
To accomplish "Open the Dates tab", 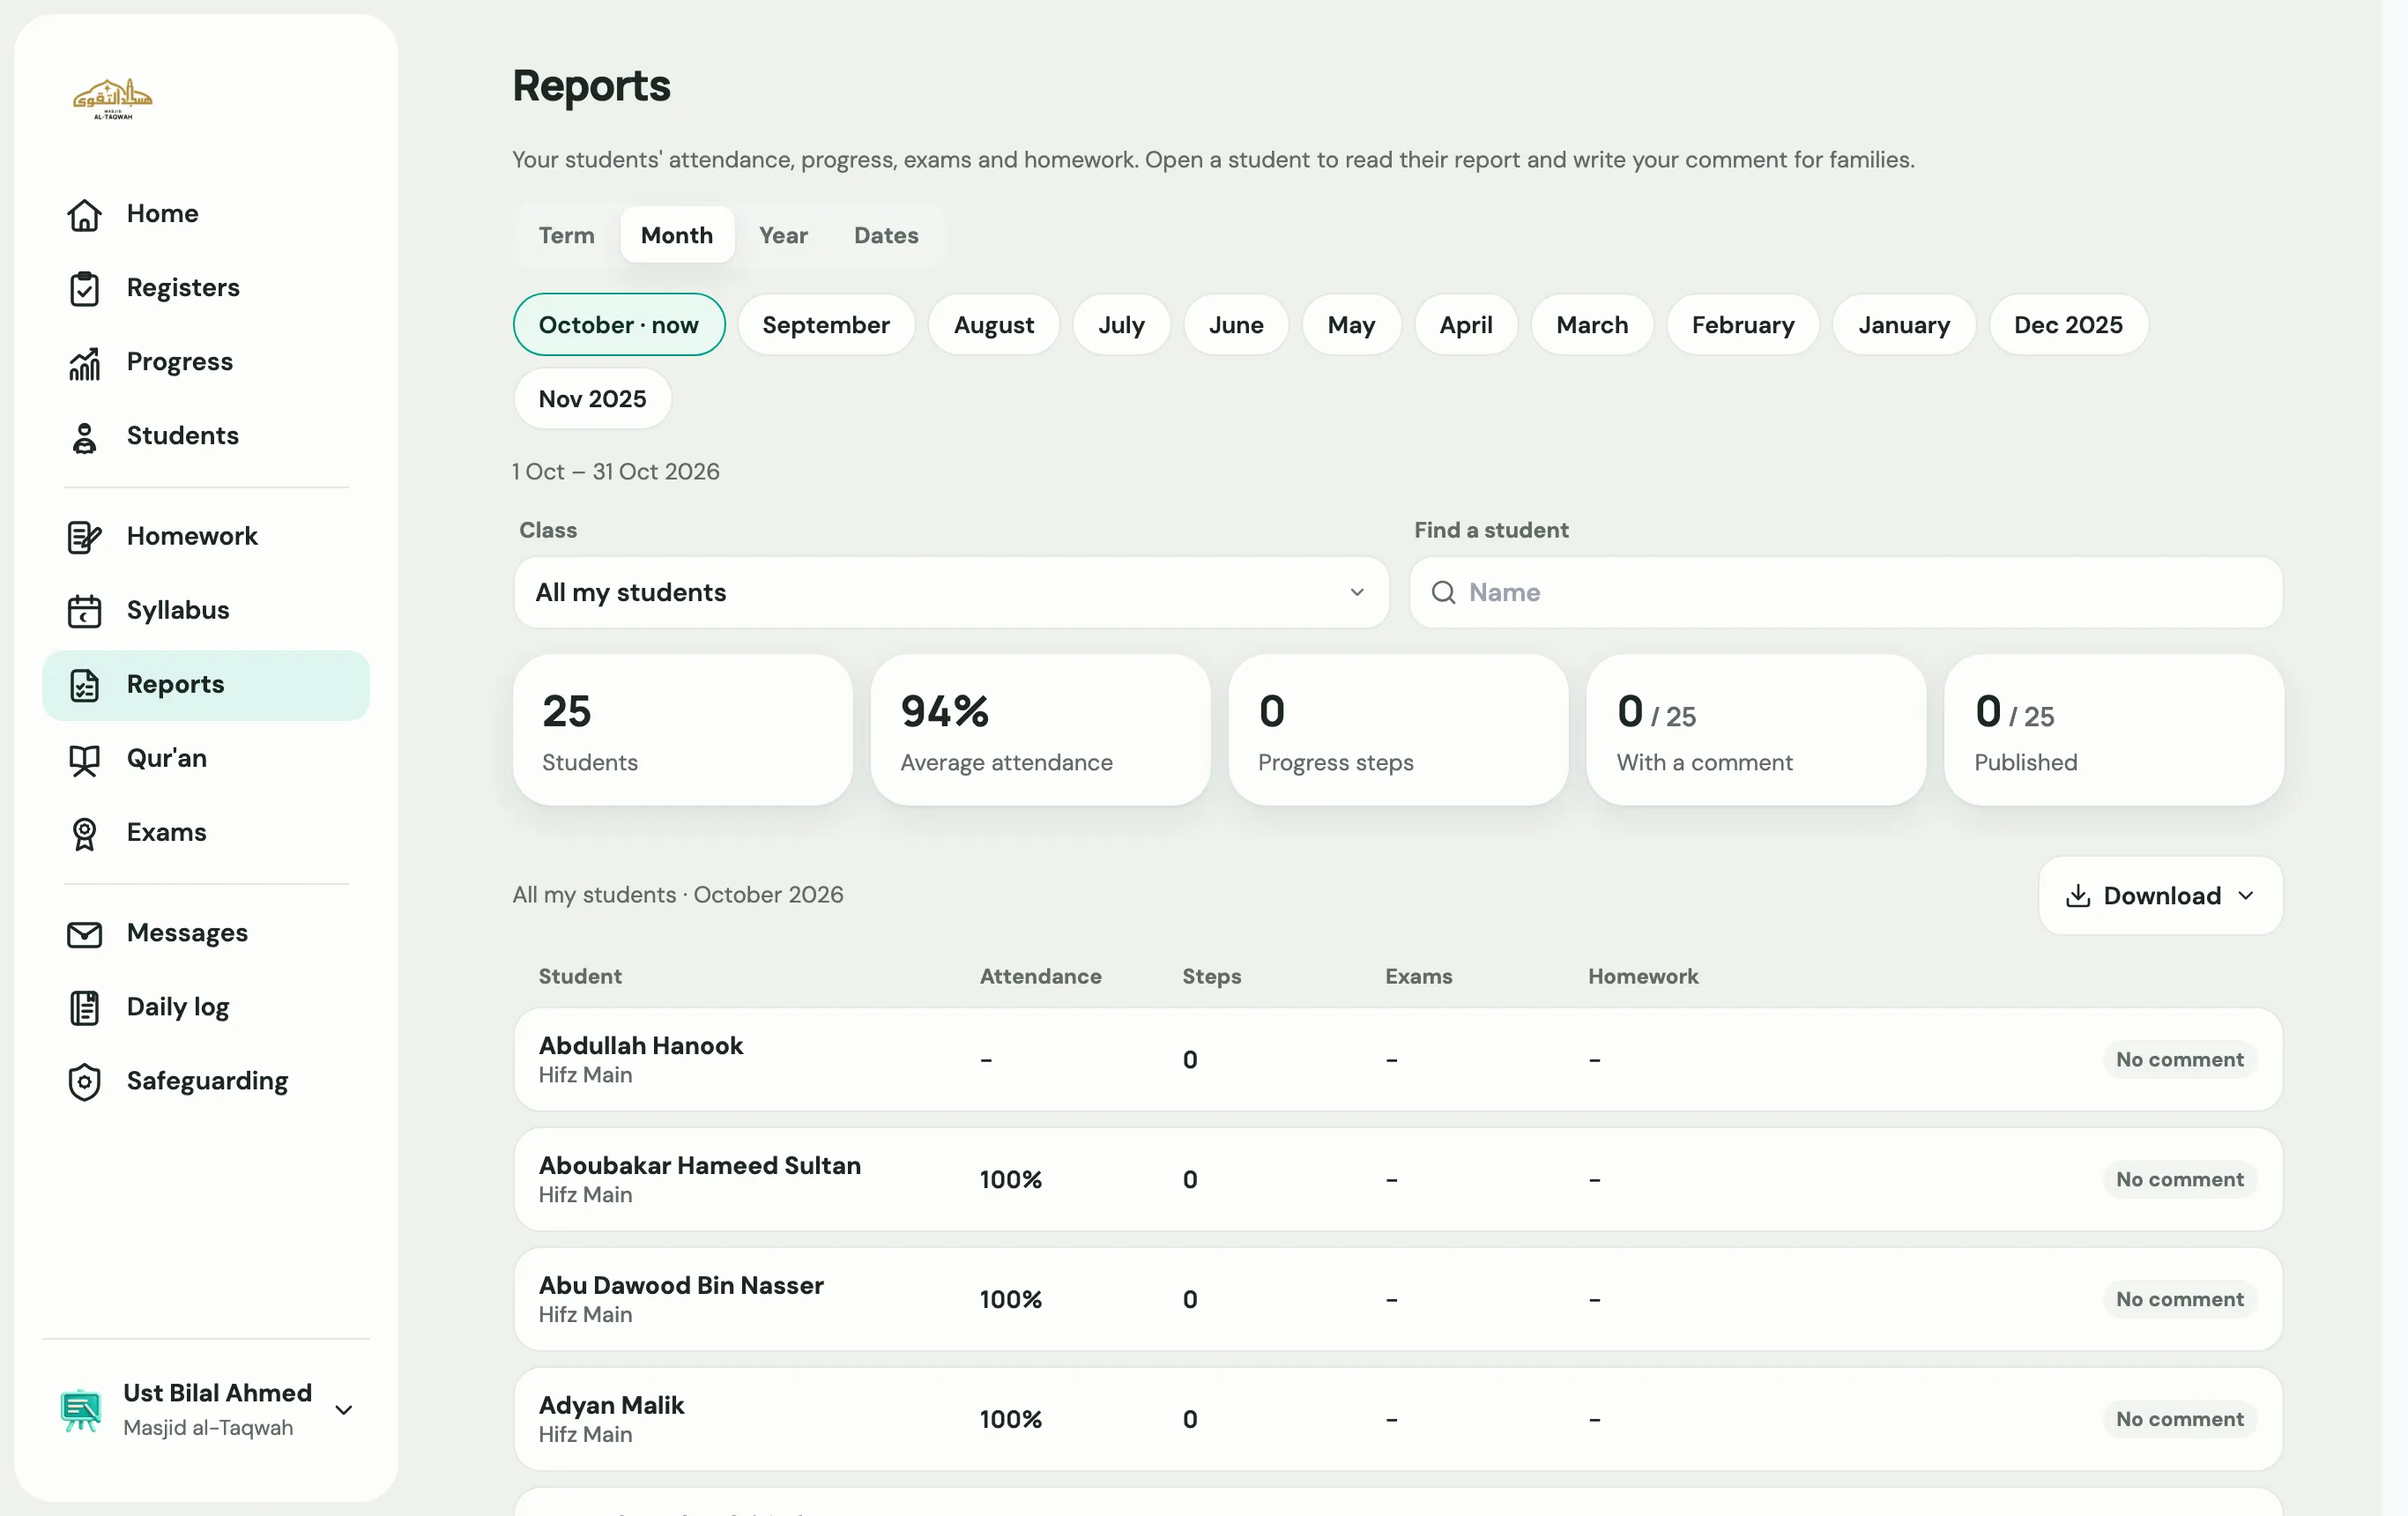I will pos(886,235).
